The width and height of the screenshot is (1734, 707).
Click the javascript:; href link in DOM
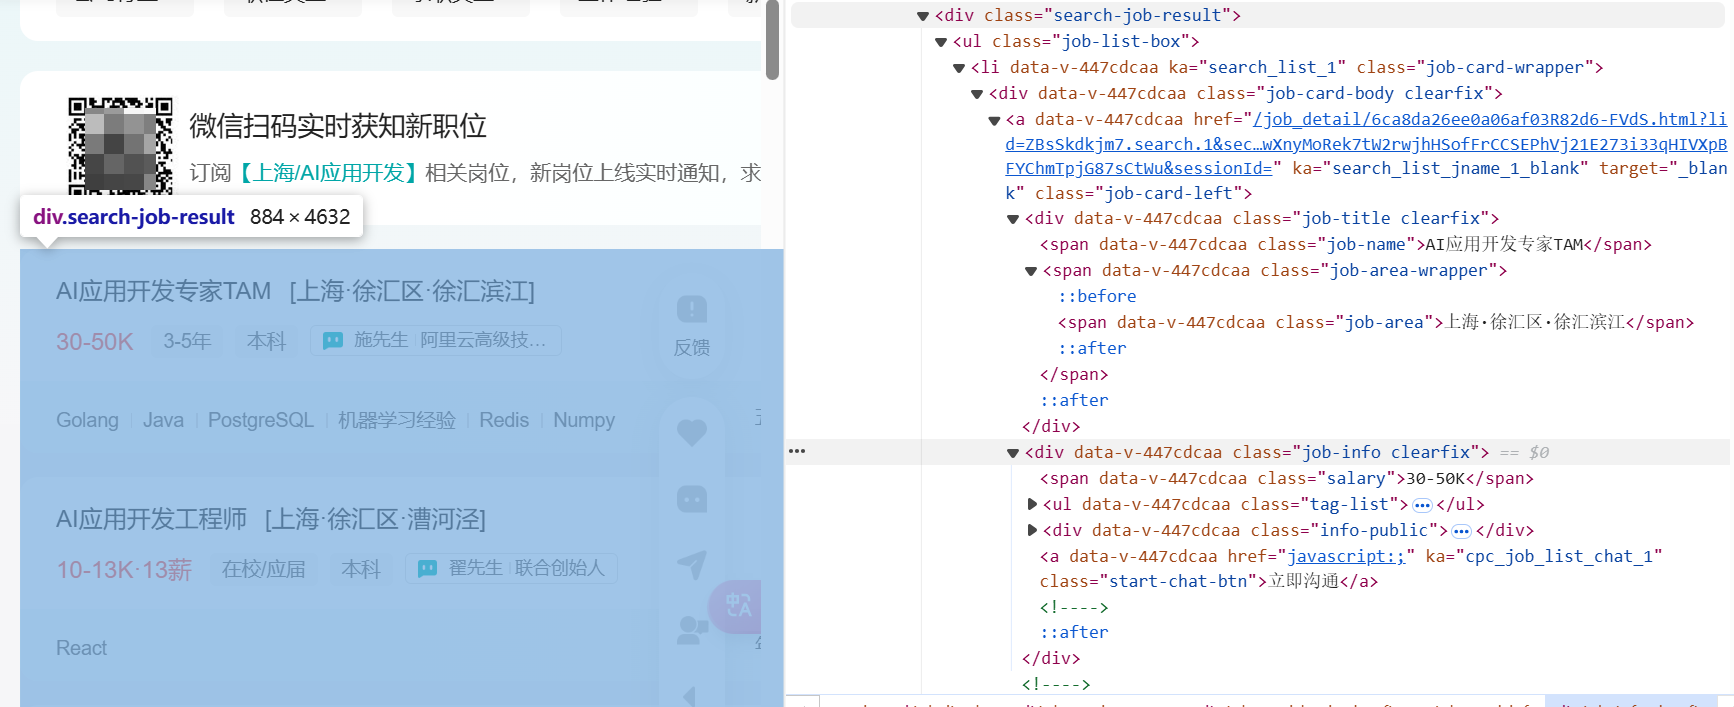tap(1345, 557)
